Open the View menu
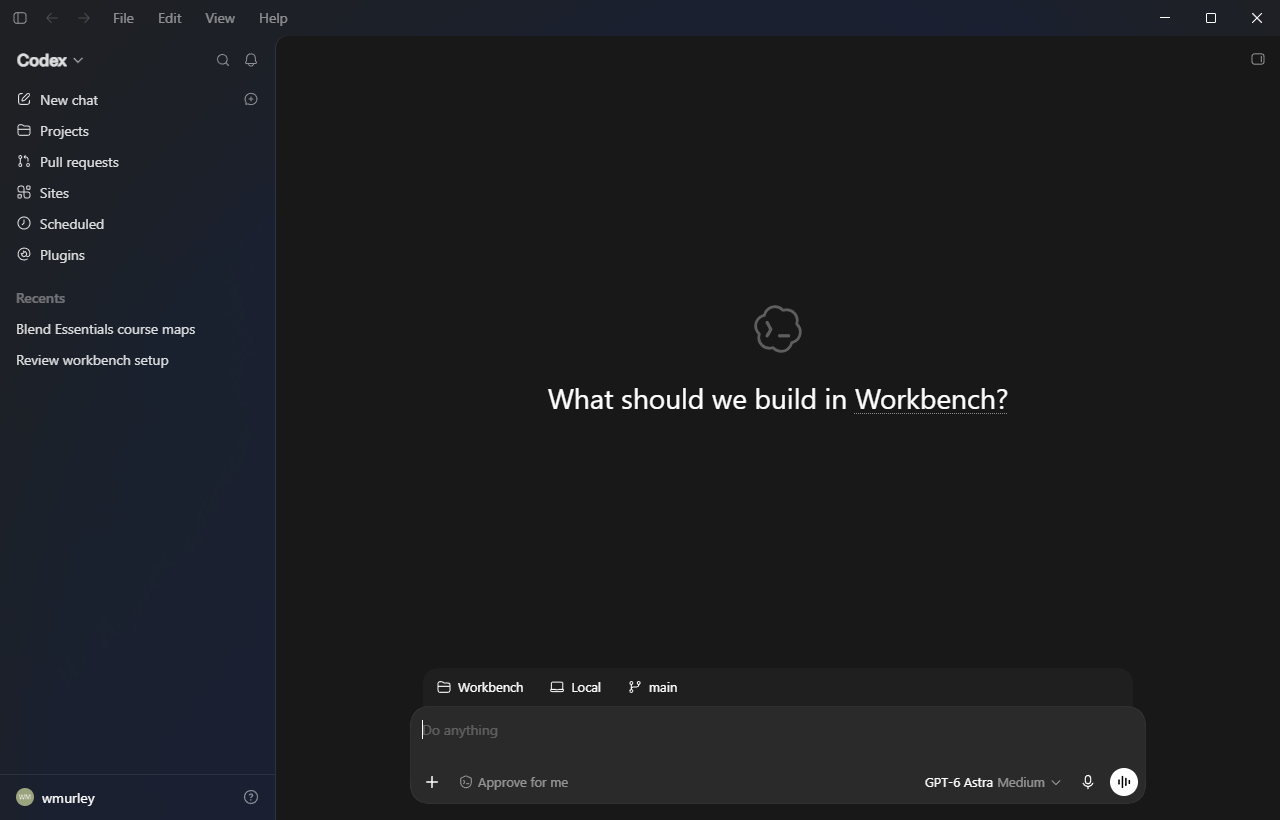Viewport: 1280px width, 820px height. click(x=220, y=18)
